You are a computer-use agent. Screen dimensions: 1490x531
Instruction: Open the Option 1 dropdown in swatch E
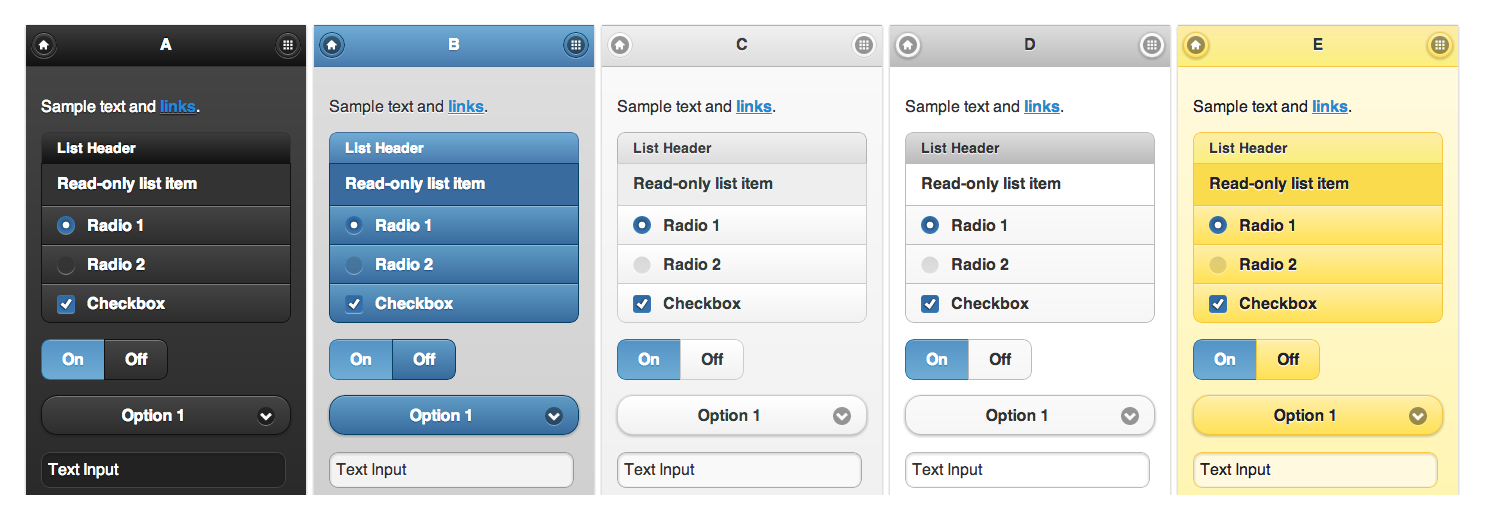pos(1318,416)
